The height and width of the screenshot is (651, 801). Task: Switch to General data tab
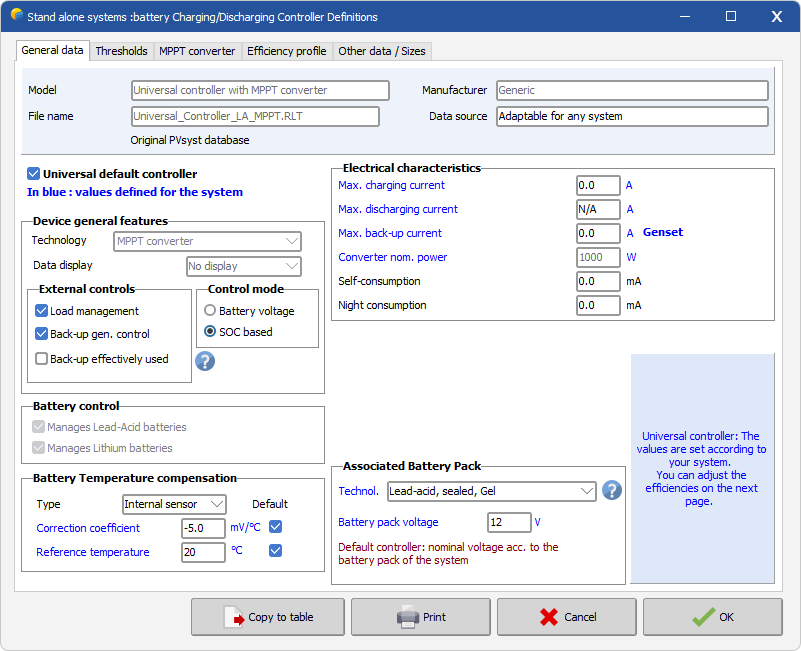coord(53,50)
